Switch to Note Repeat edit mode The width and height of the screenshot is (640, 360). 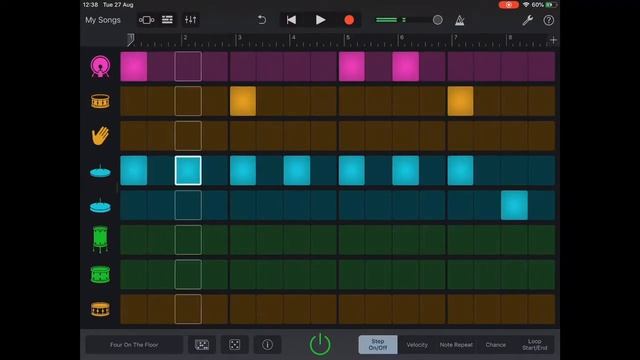(456, 345)
